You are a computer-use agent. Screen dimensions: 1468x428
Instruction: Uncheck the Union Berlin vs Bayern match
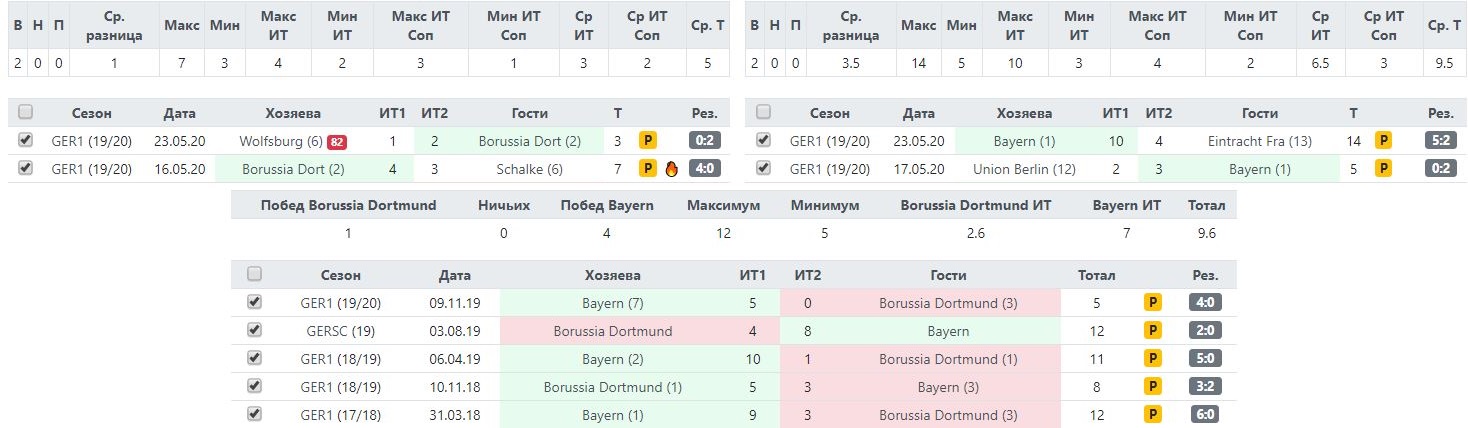coord(764,168)
